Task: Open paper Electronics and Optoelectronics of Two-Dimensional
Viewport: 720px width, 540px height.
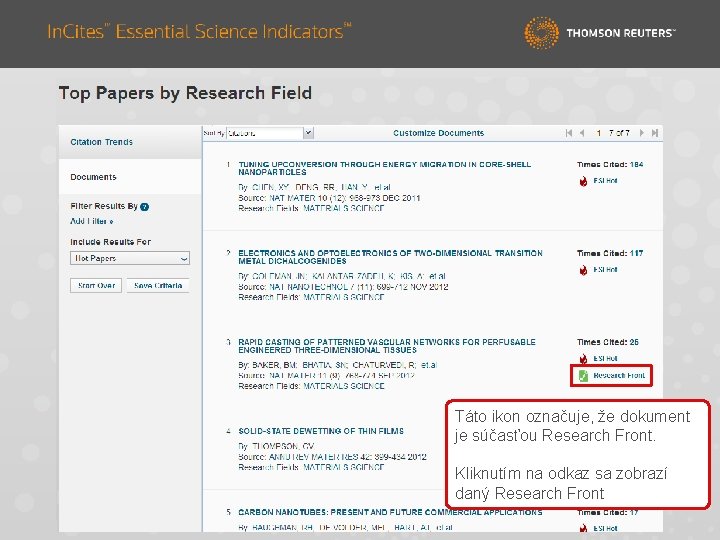Action: click(390, 257)
